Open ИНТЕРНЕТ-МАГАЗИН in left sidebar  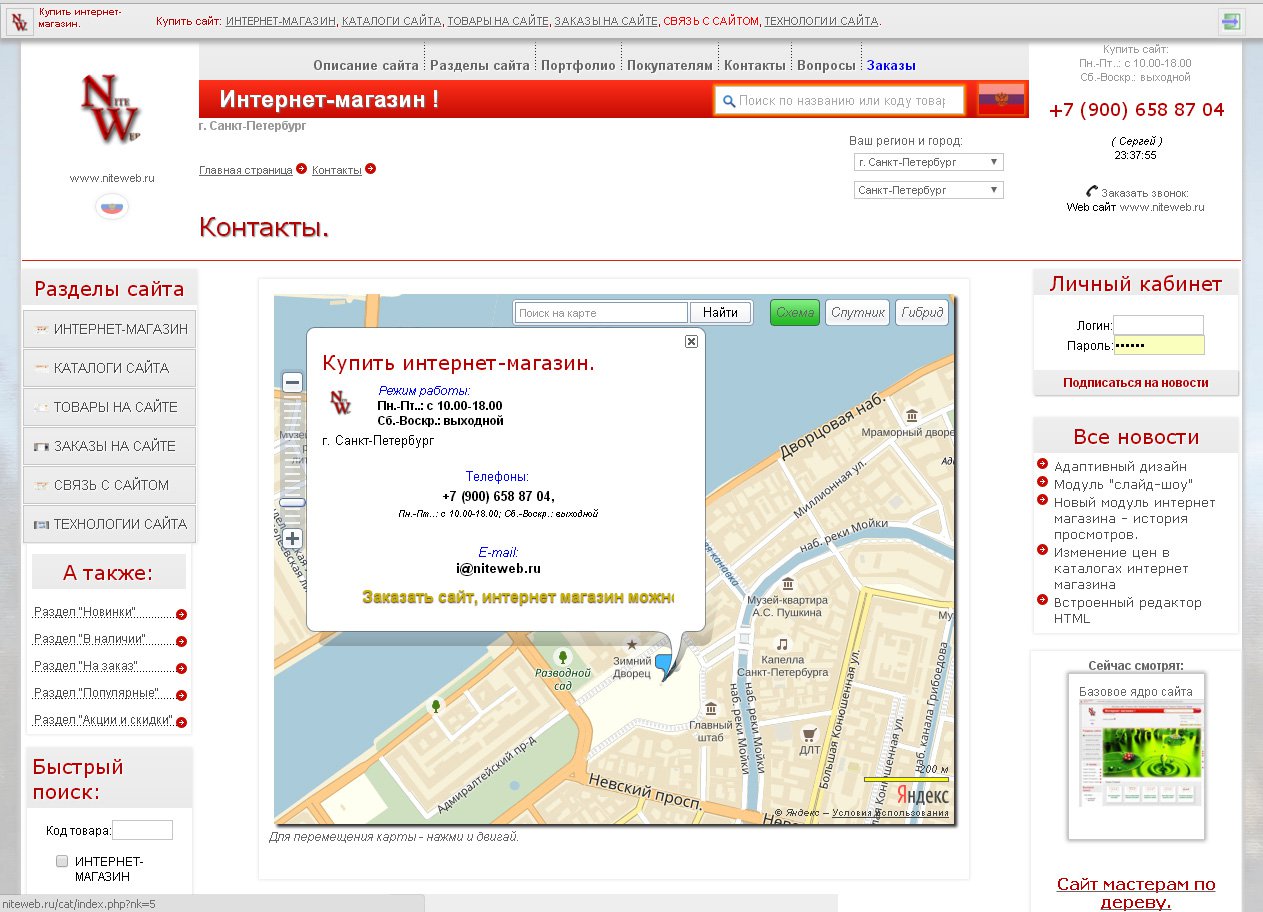point(110,329)
